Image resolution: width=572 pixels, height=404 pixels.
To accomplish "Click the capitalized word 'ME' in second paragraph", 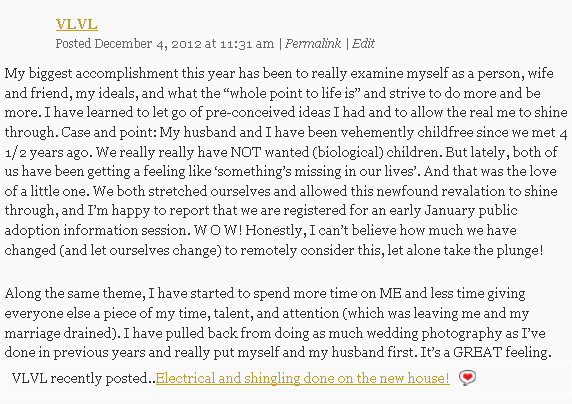I will [390, 293].
